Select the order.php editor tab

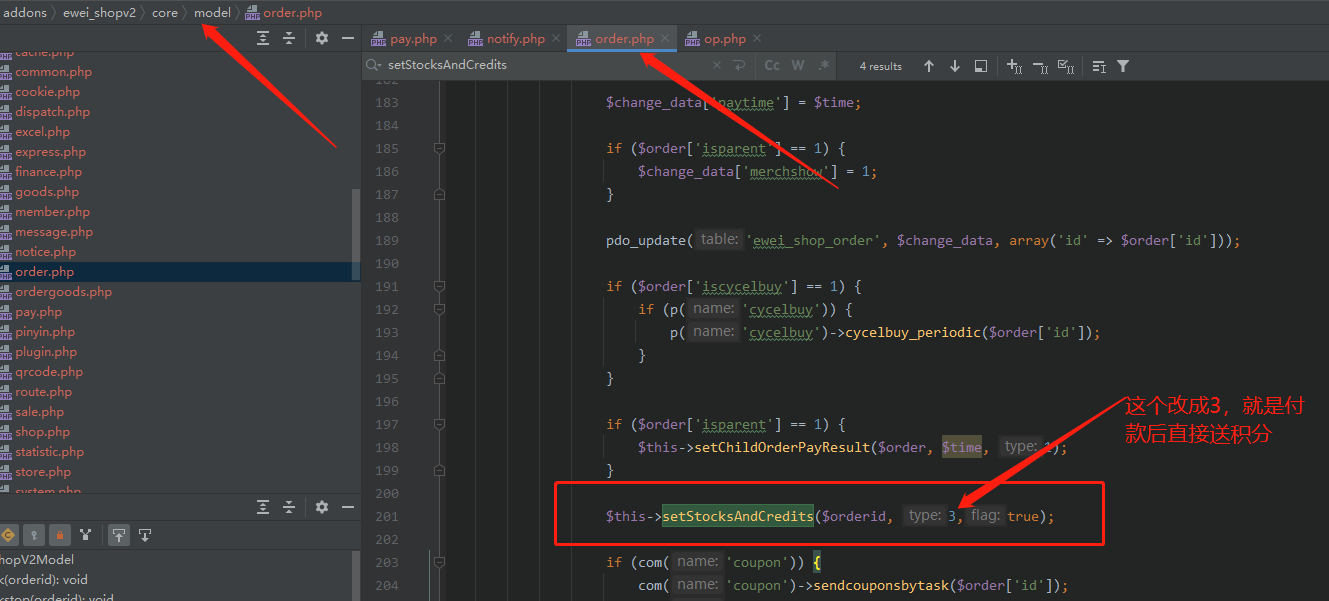(x=624, y=39)
